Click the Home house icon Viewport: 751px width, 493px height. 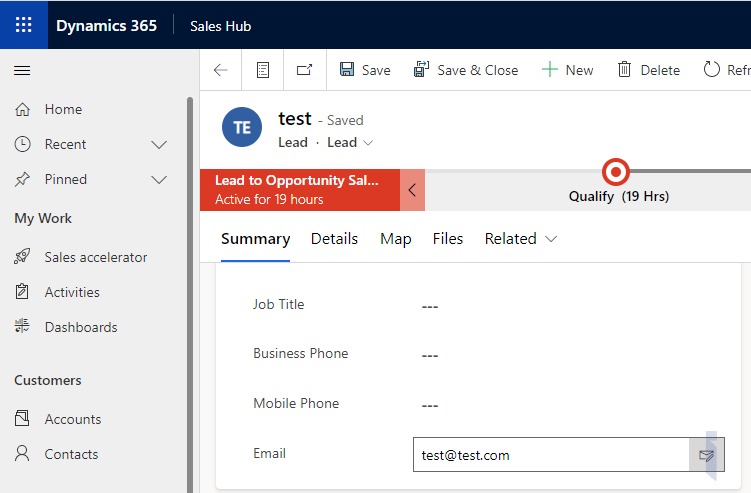coord(23,109)
